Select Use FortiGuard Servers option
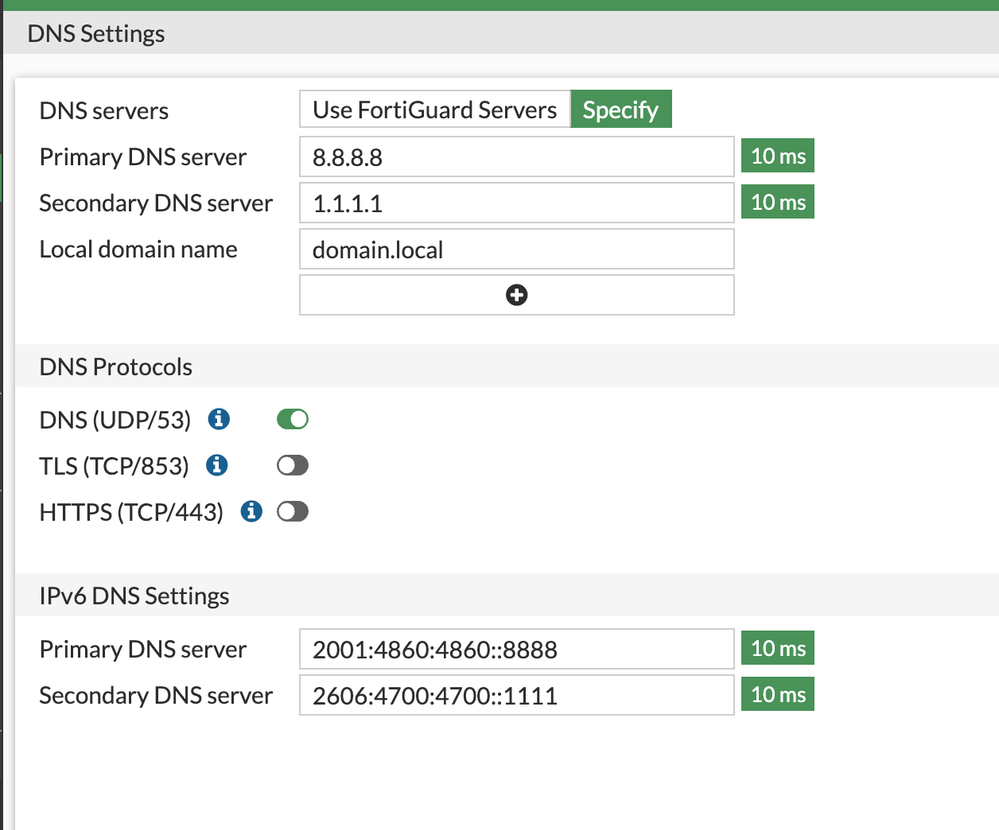The width and height of the screenshot is (999, 830). pyautogui.click(x=434, y=109)
